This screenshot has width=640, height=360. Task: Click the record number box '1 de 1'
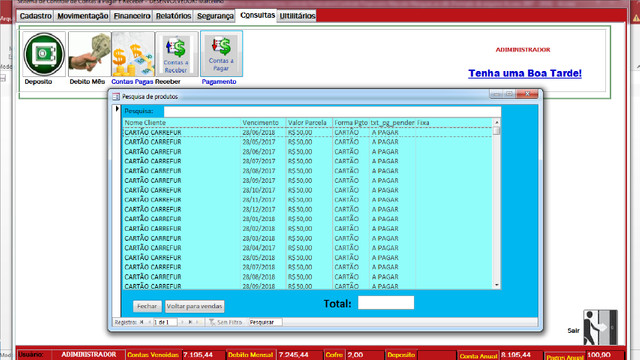pyautogui.click(x=165, y=322)
